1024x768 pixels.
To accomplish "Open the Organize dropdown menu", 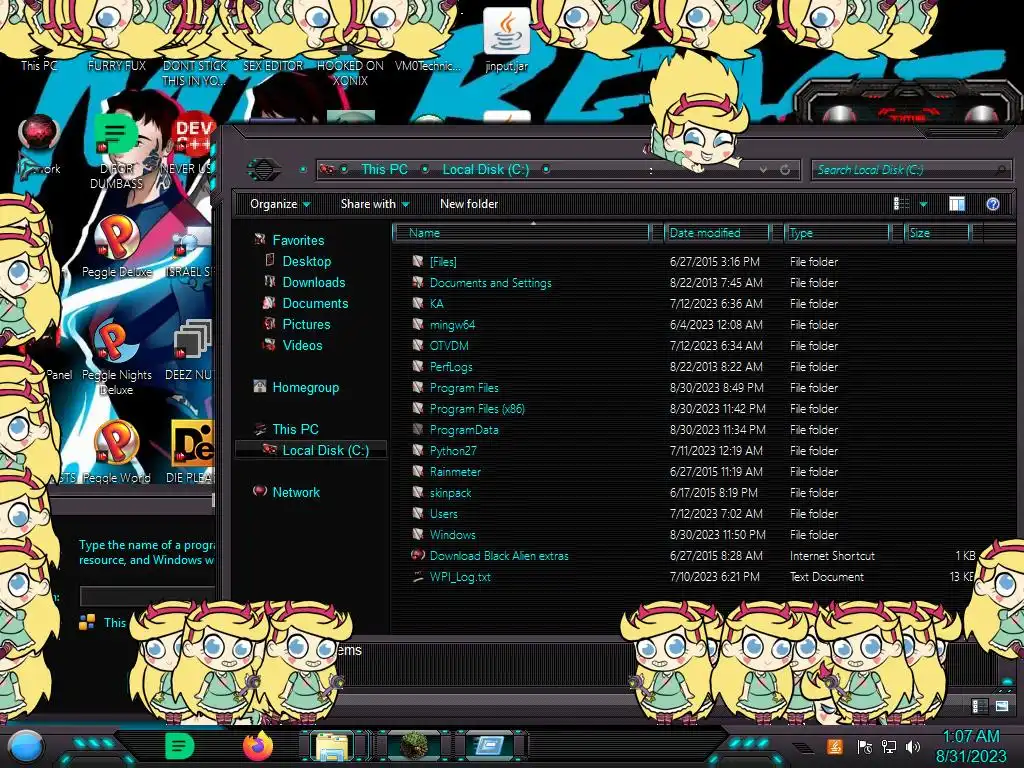I will point(280,204).
